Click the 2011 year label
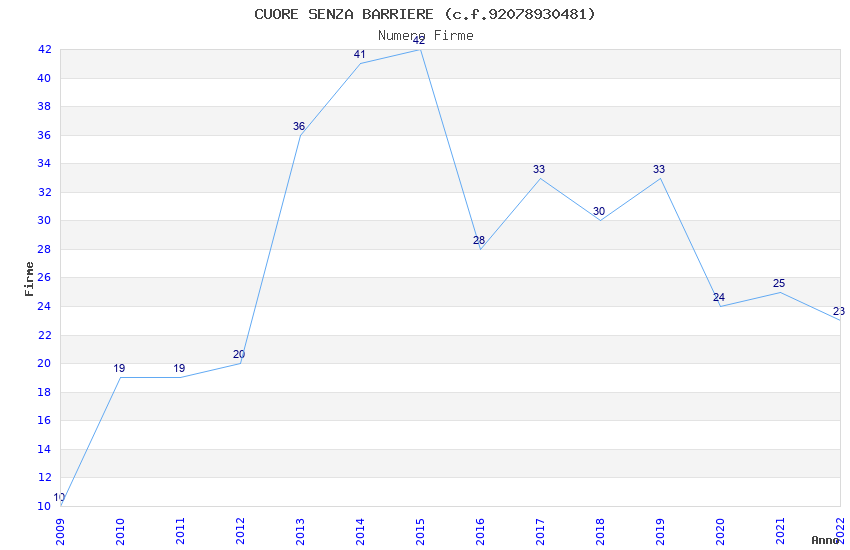Image resolution: width=850 pixels, height=550 pixels. [x=180, y=531]
